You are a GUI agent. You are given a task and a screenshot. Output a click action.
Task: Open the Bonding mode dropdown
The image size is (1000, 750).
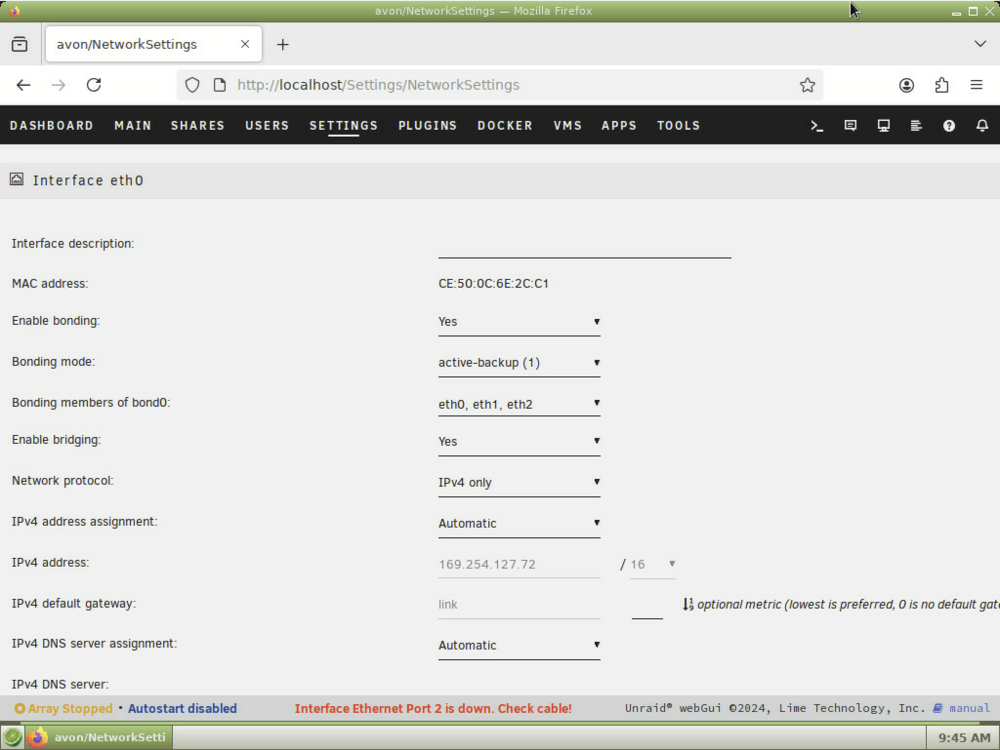(x=519, y=363)
